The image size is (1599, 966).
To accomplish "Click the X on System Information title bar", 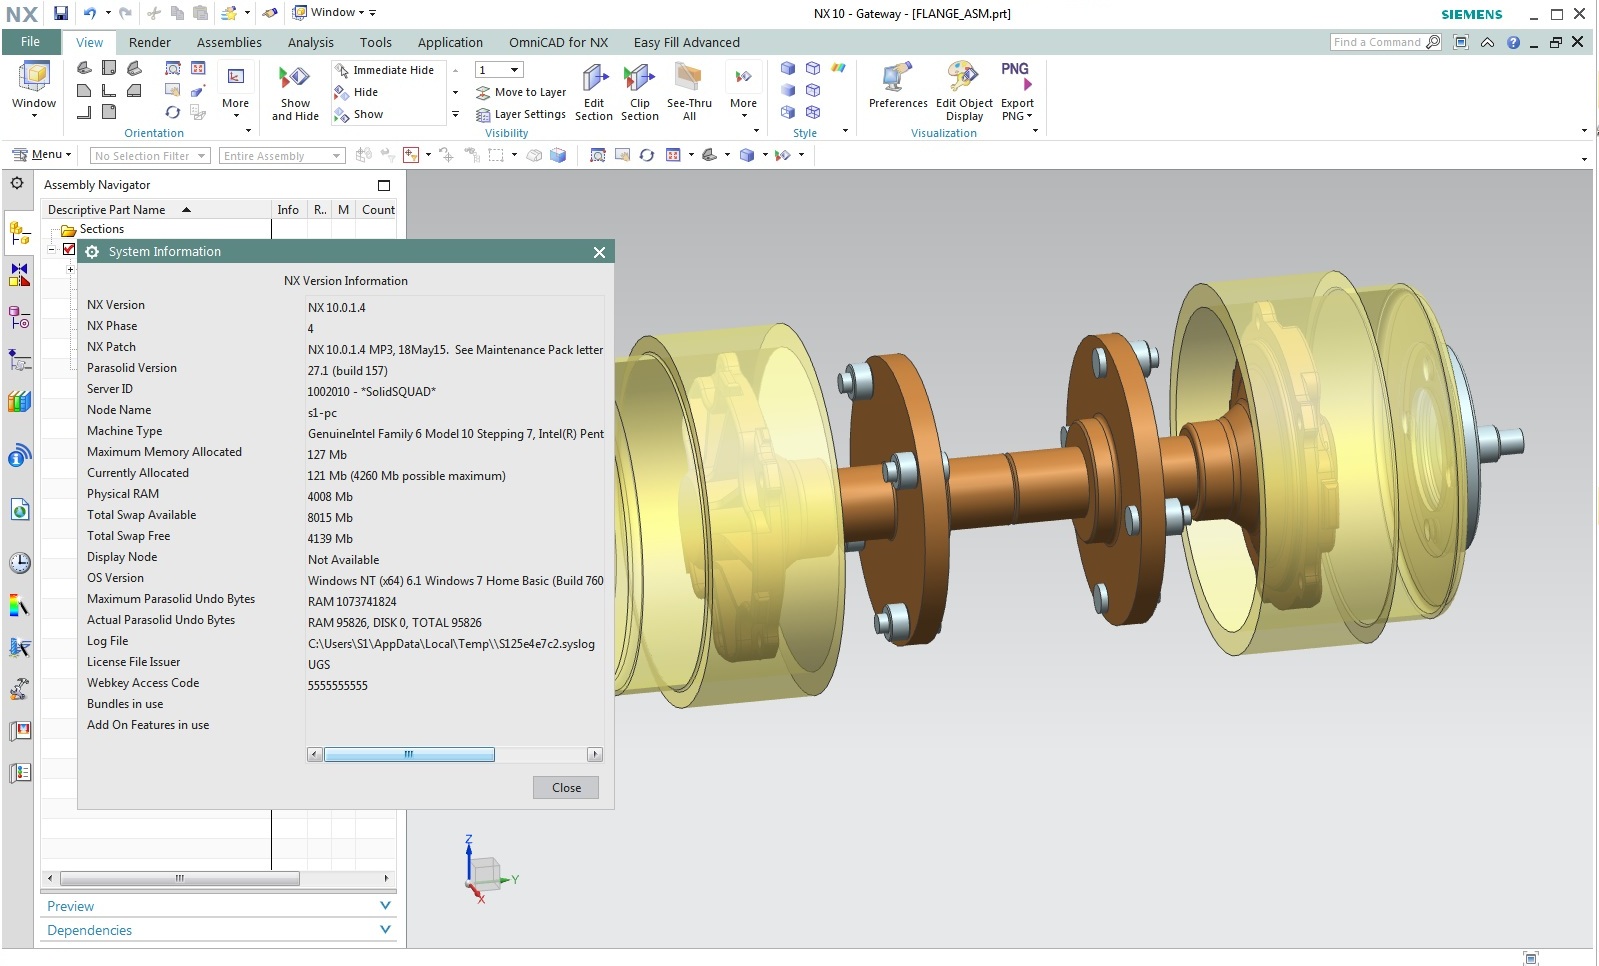I will click(599, 252).
